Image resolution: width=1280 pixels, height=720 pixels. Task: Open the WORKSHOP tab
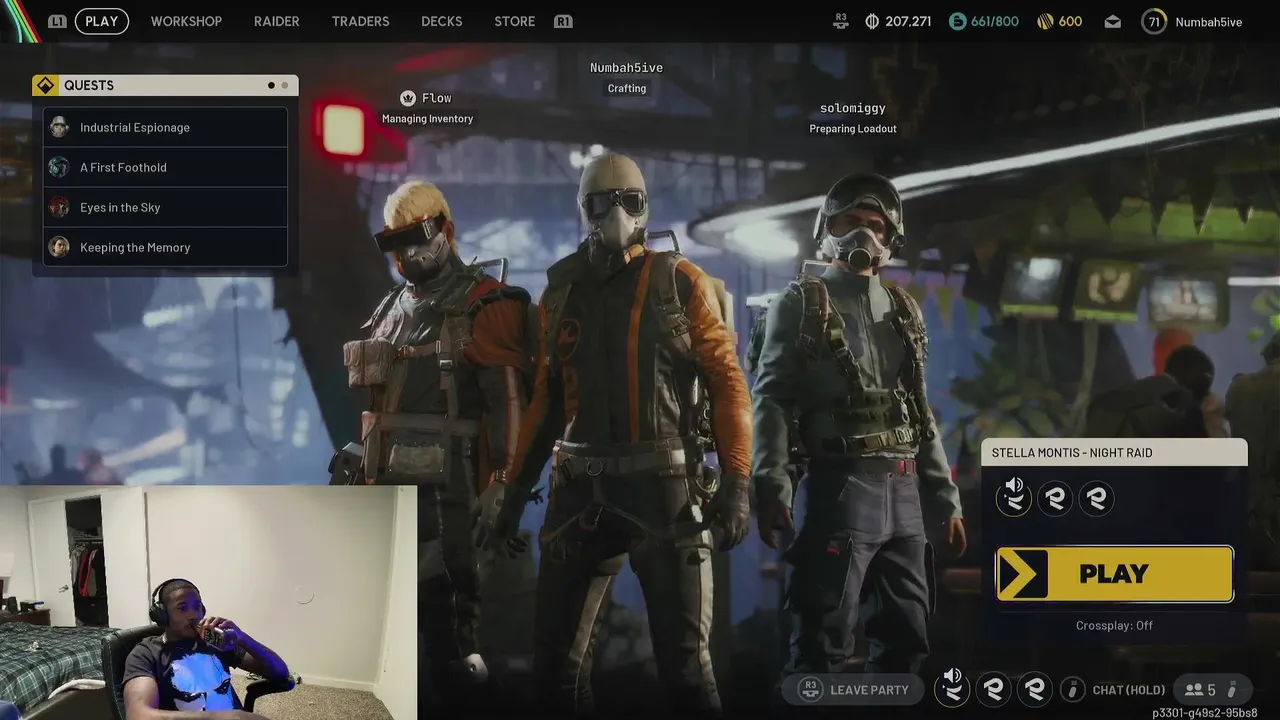coord(186,21)
